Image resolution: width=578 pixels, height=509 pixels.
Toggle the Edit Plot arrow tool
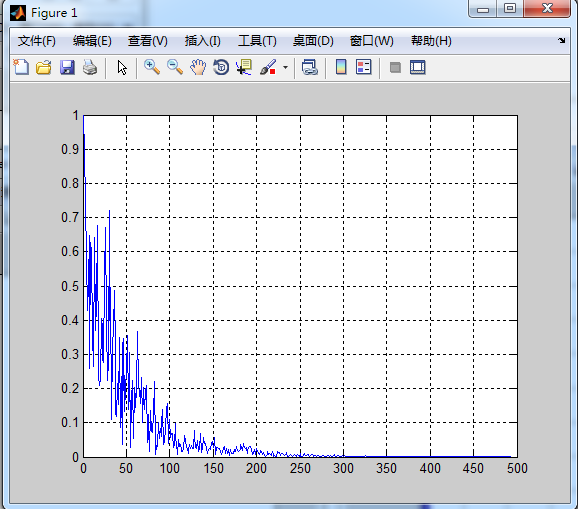coord(122,68)
